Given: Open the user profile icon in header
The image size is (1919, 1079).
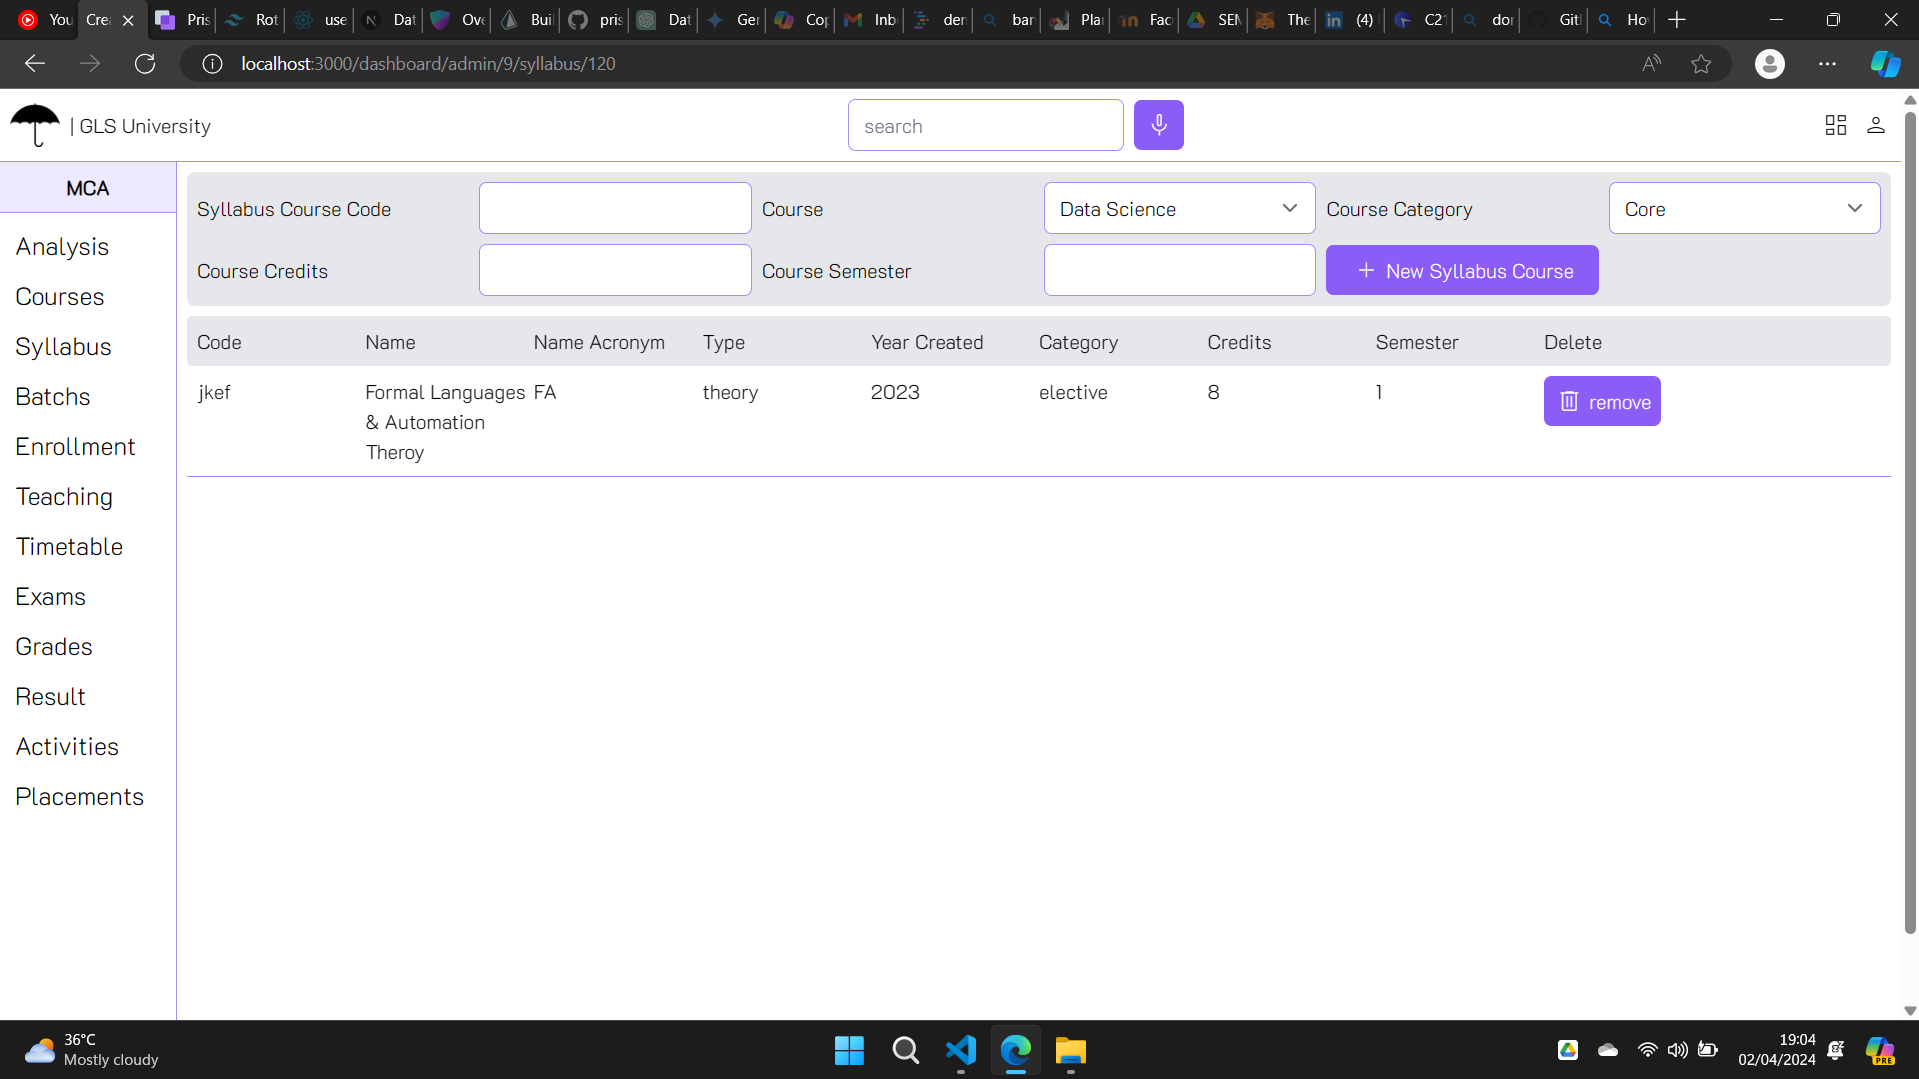Looking at the screenshot, I should (1875, 125).
